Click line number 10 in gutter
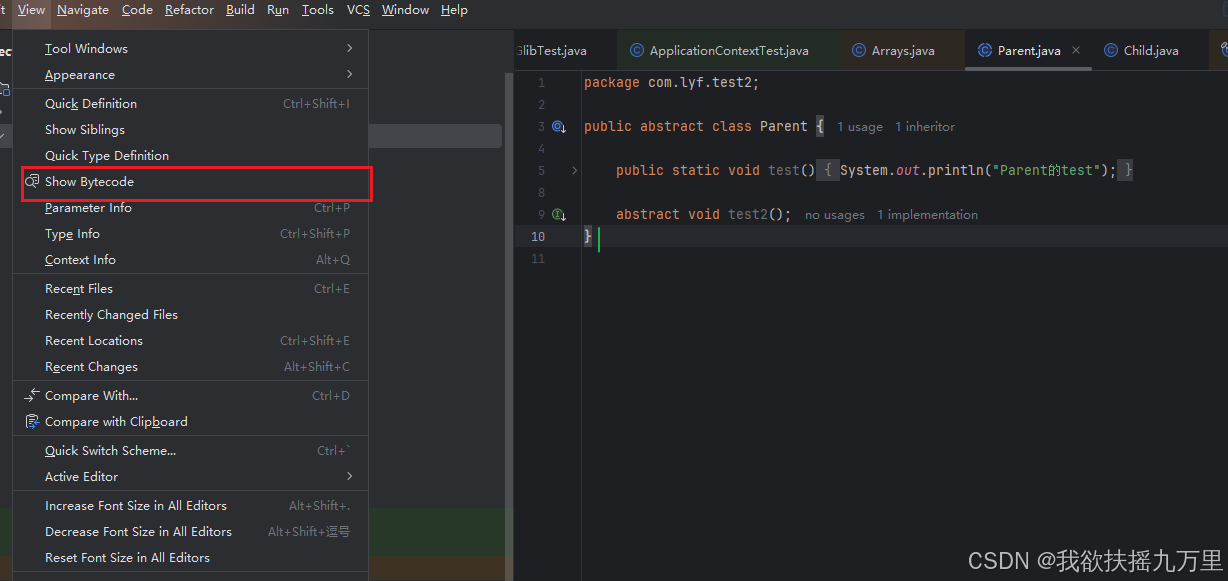The width and height of the screenshot is (1228, 581). 538,237
